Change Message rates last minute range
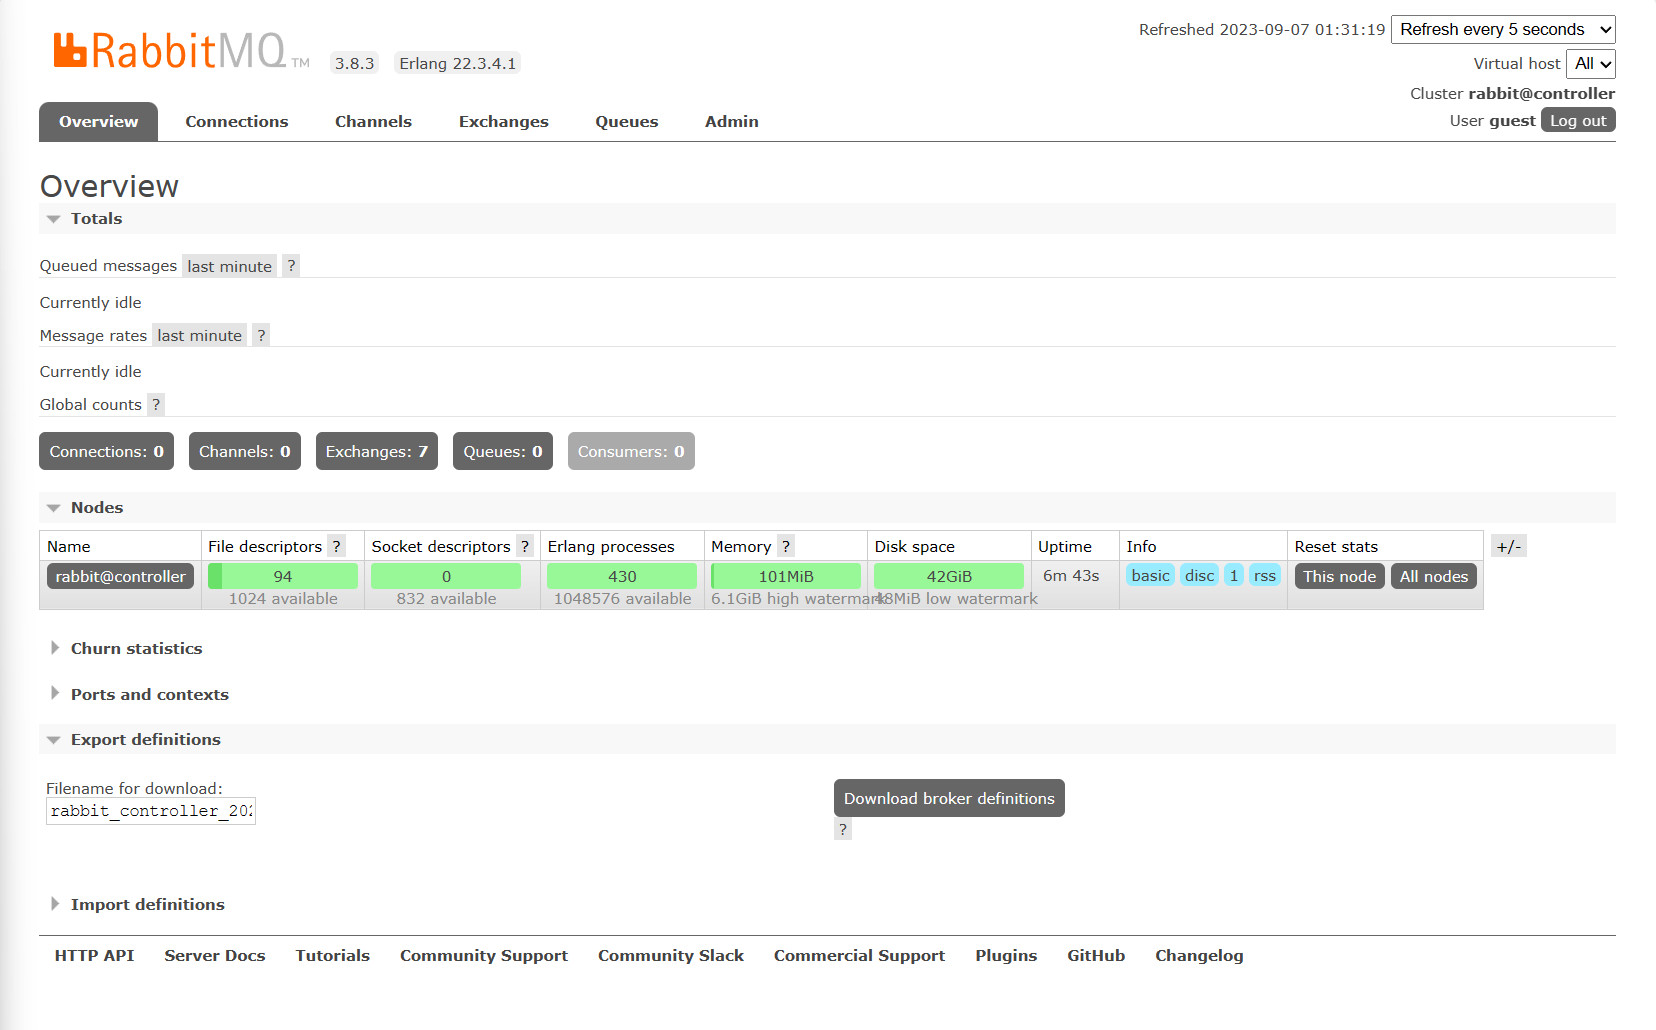Viewport: 1656px width, 1030px height. point(199,336)
